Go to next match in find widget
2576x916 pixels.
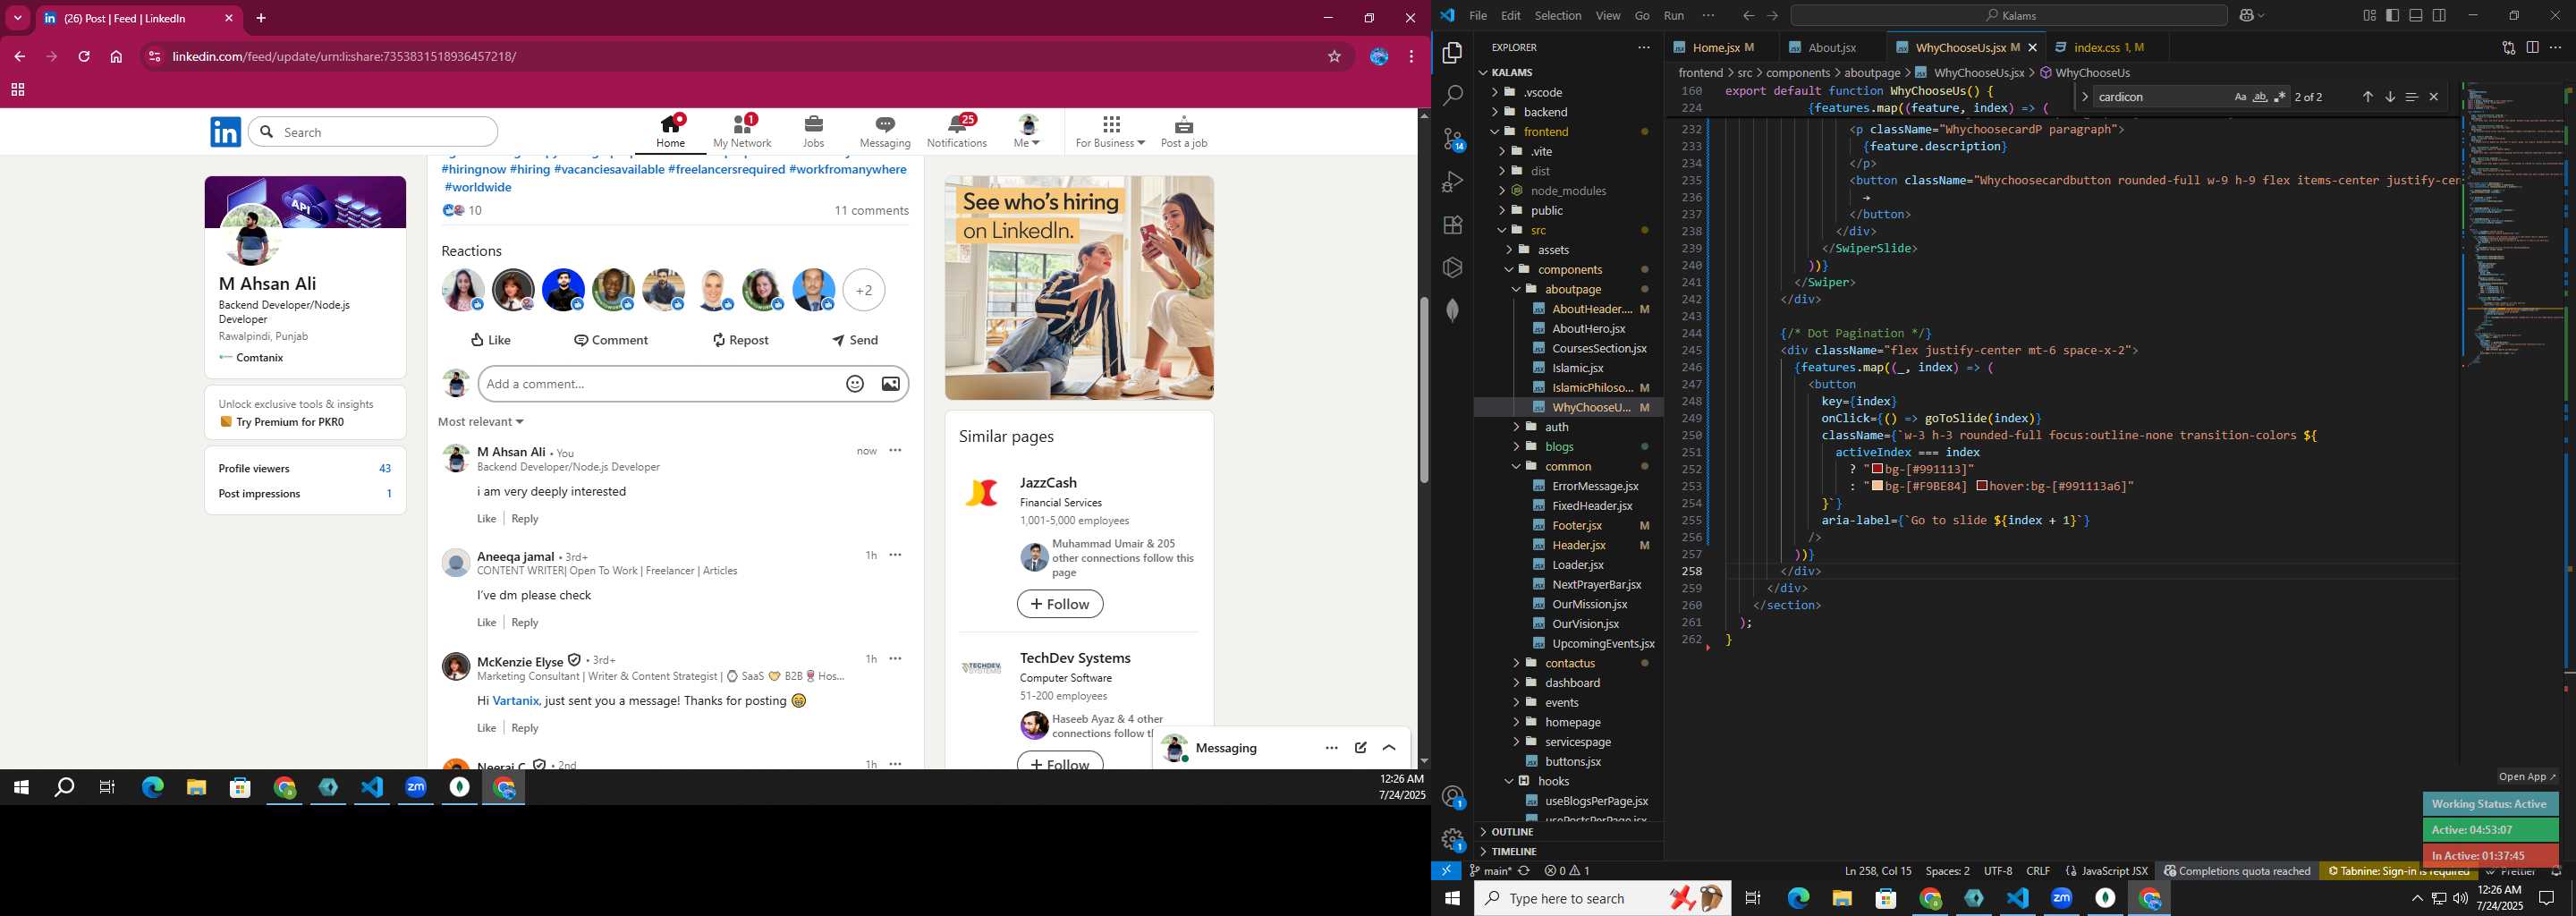pyautogui.click(x=2389, y=97)
